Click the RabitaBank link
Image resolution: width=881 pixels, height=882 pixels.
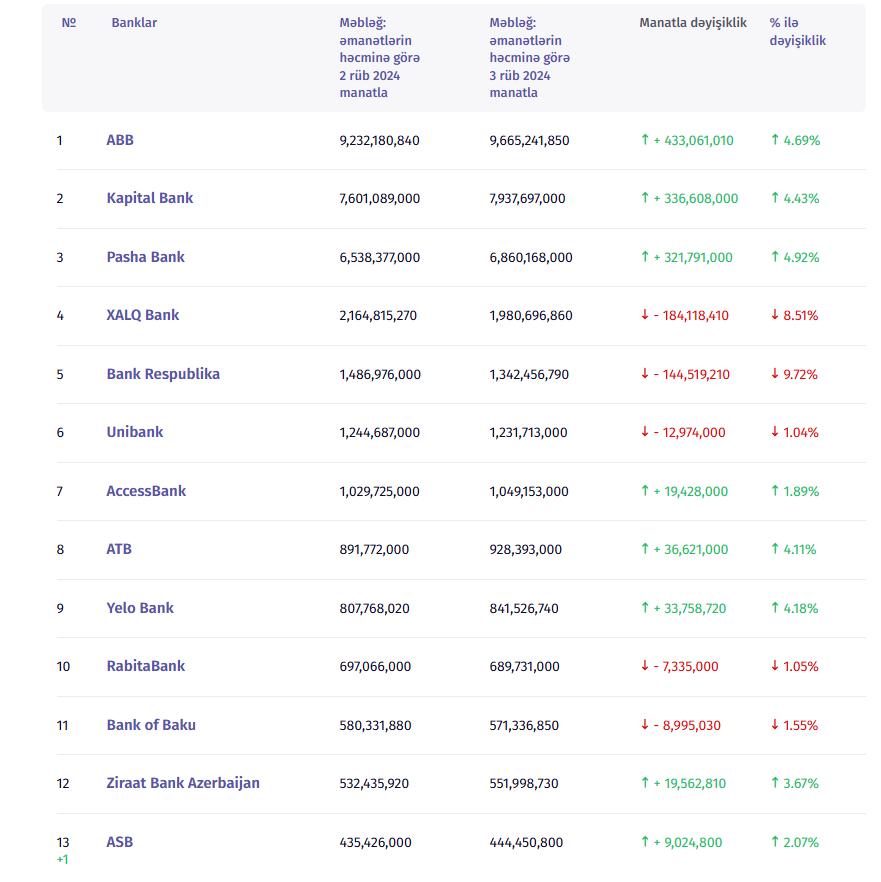(x=146, y=666)
